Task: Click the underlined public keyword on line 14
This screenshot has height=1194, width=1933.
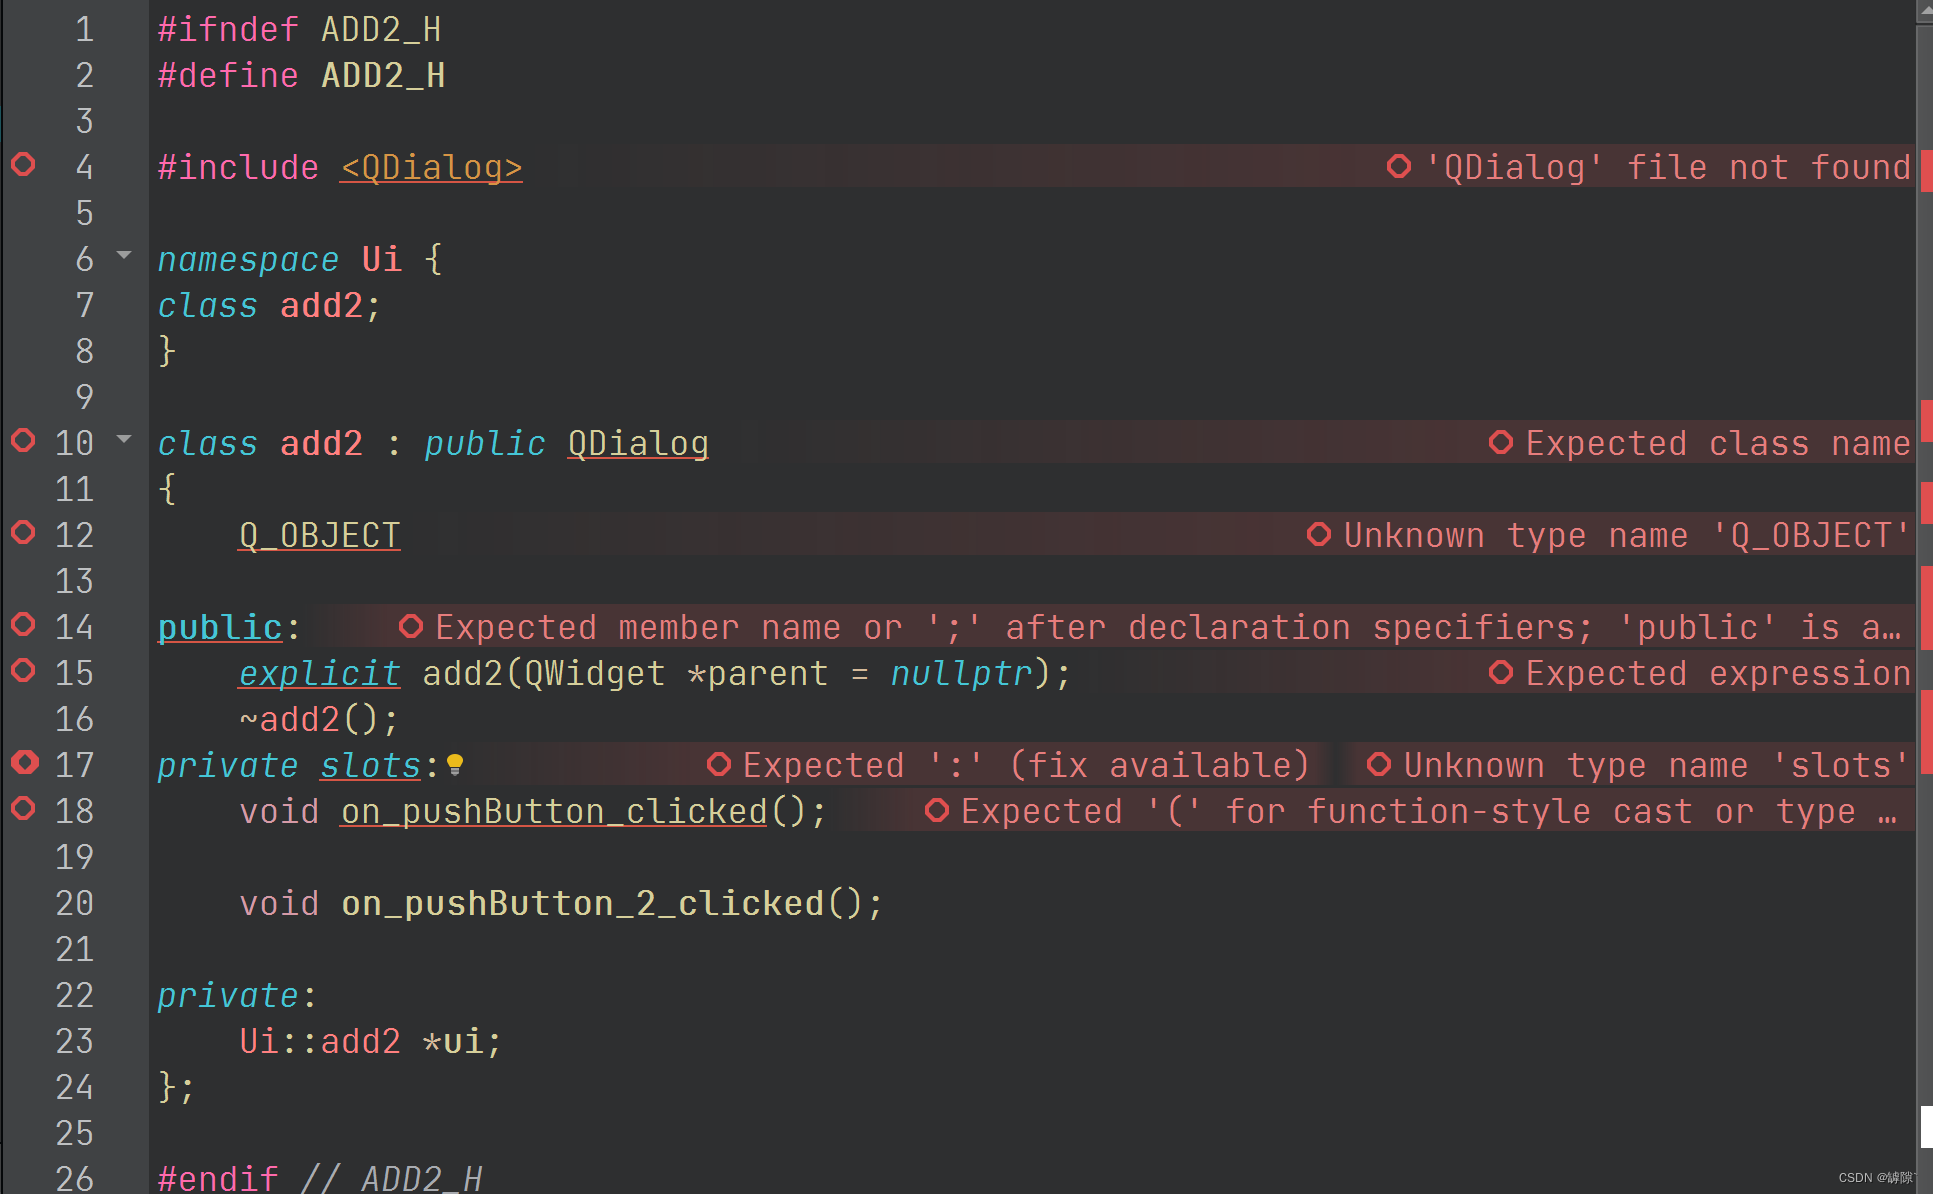Action: [x=220, y=627]
